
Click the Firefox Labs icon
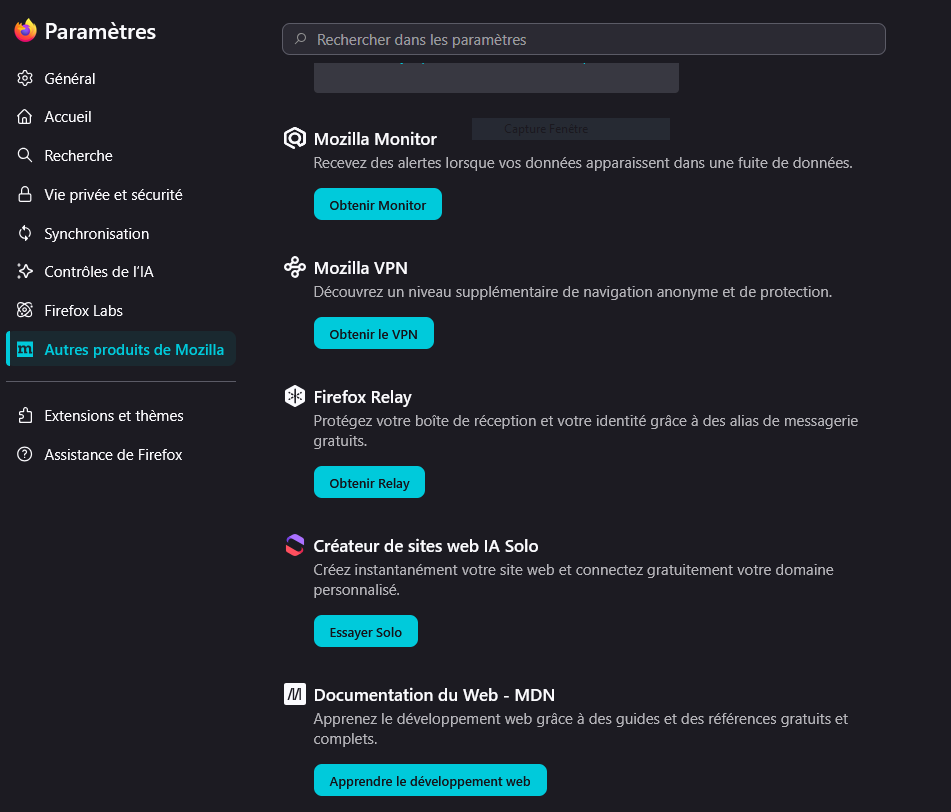(25, 310)
